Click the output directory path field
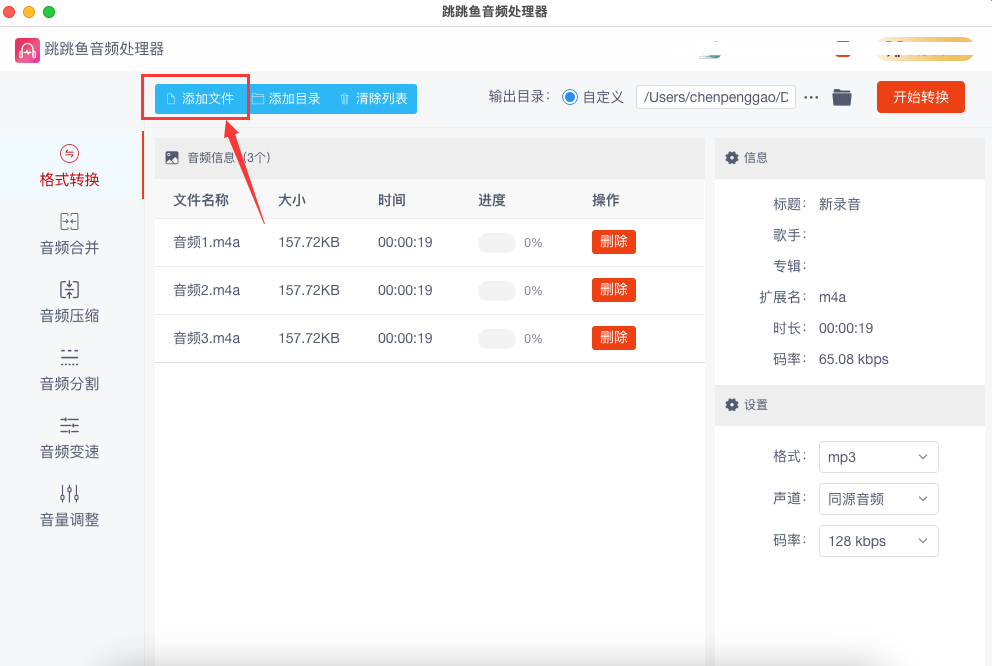Viewport: 992px width, 666px height. coord(715,97)
